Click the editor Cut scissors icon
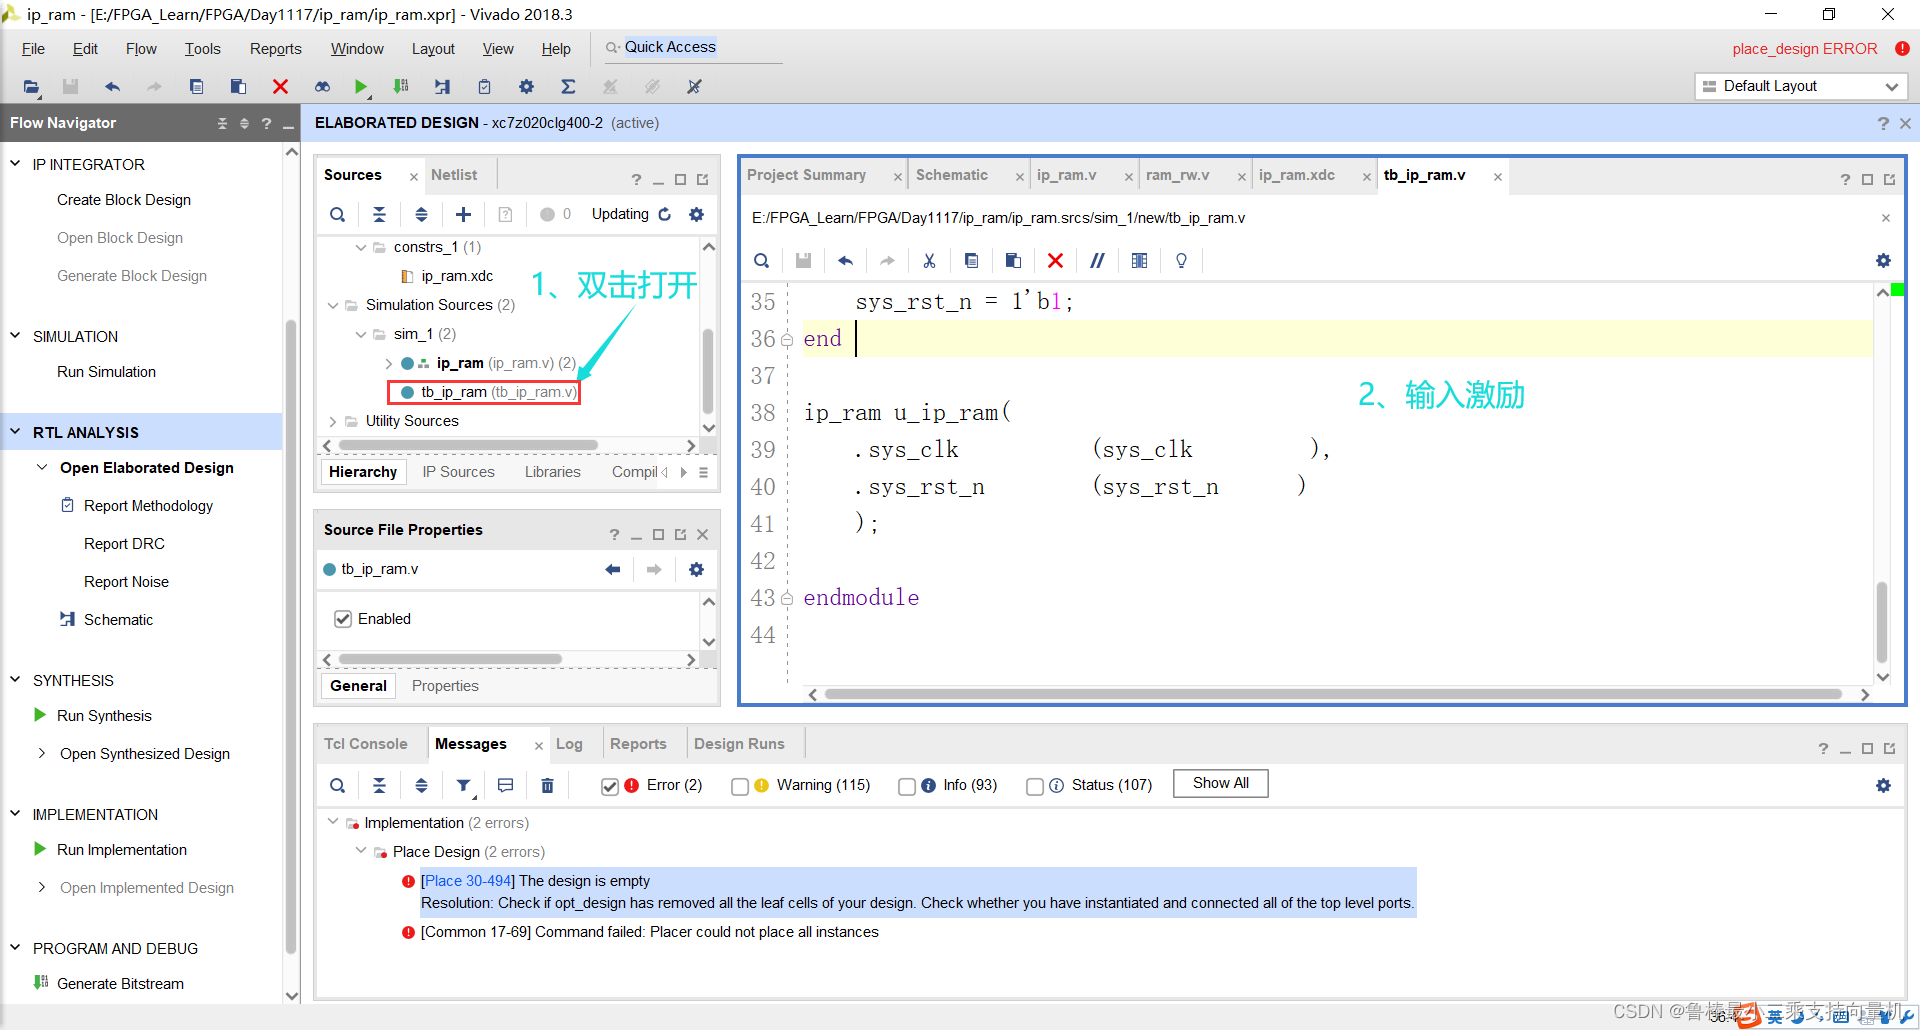Image resolution: width=1920 pixels, height=1030 pixels. 929,260
